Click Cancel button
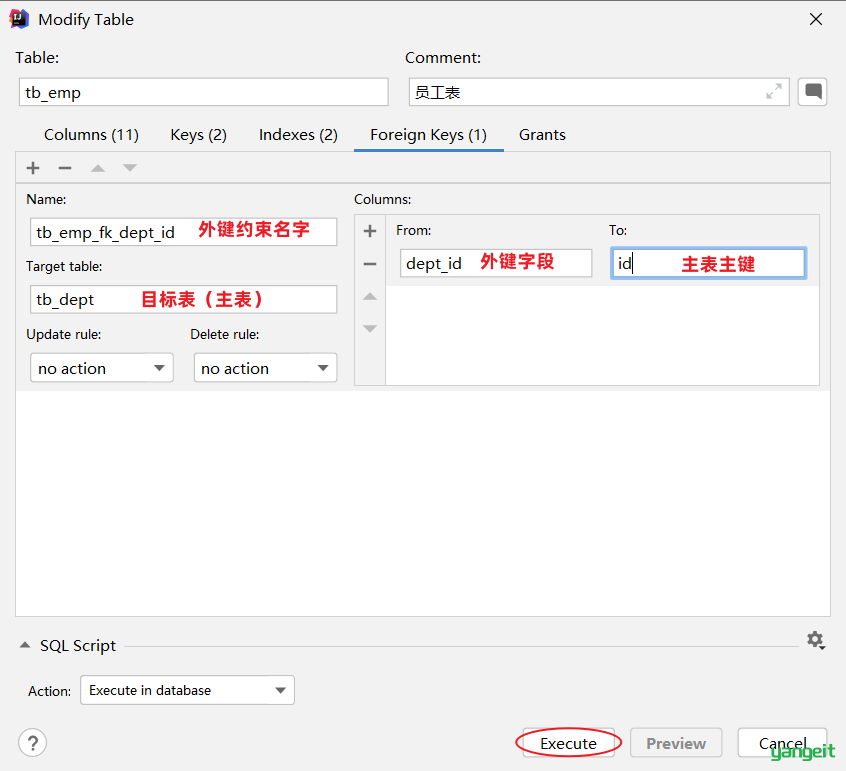This screenshot has width=846, height=771. coord(782,743)
